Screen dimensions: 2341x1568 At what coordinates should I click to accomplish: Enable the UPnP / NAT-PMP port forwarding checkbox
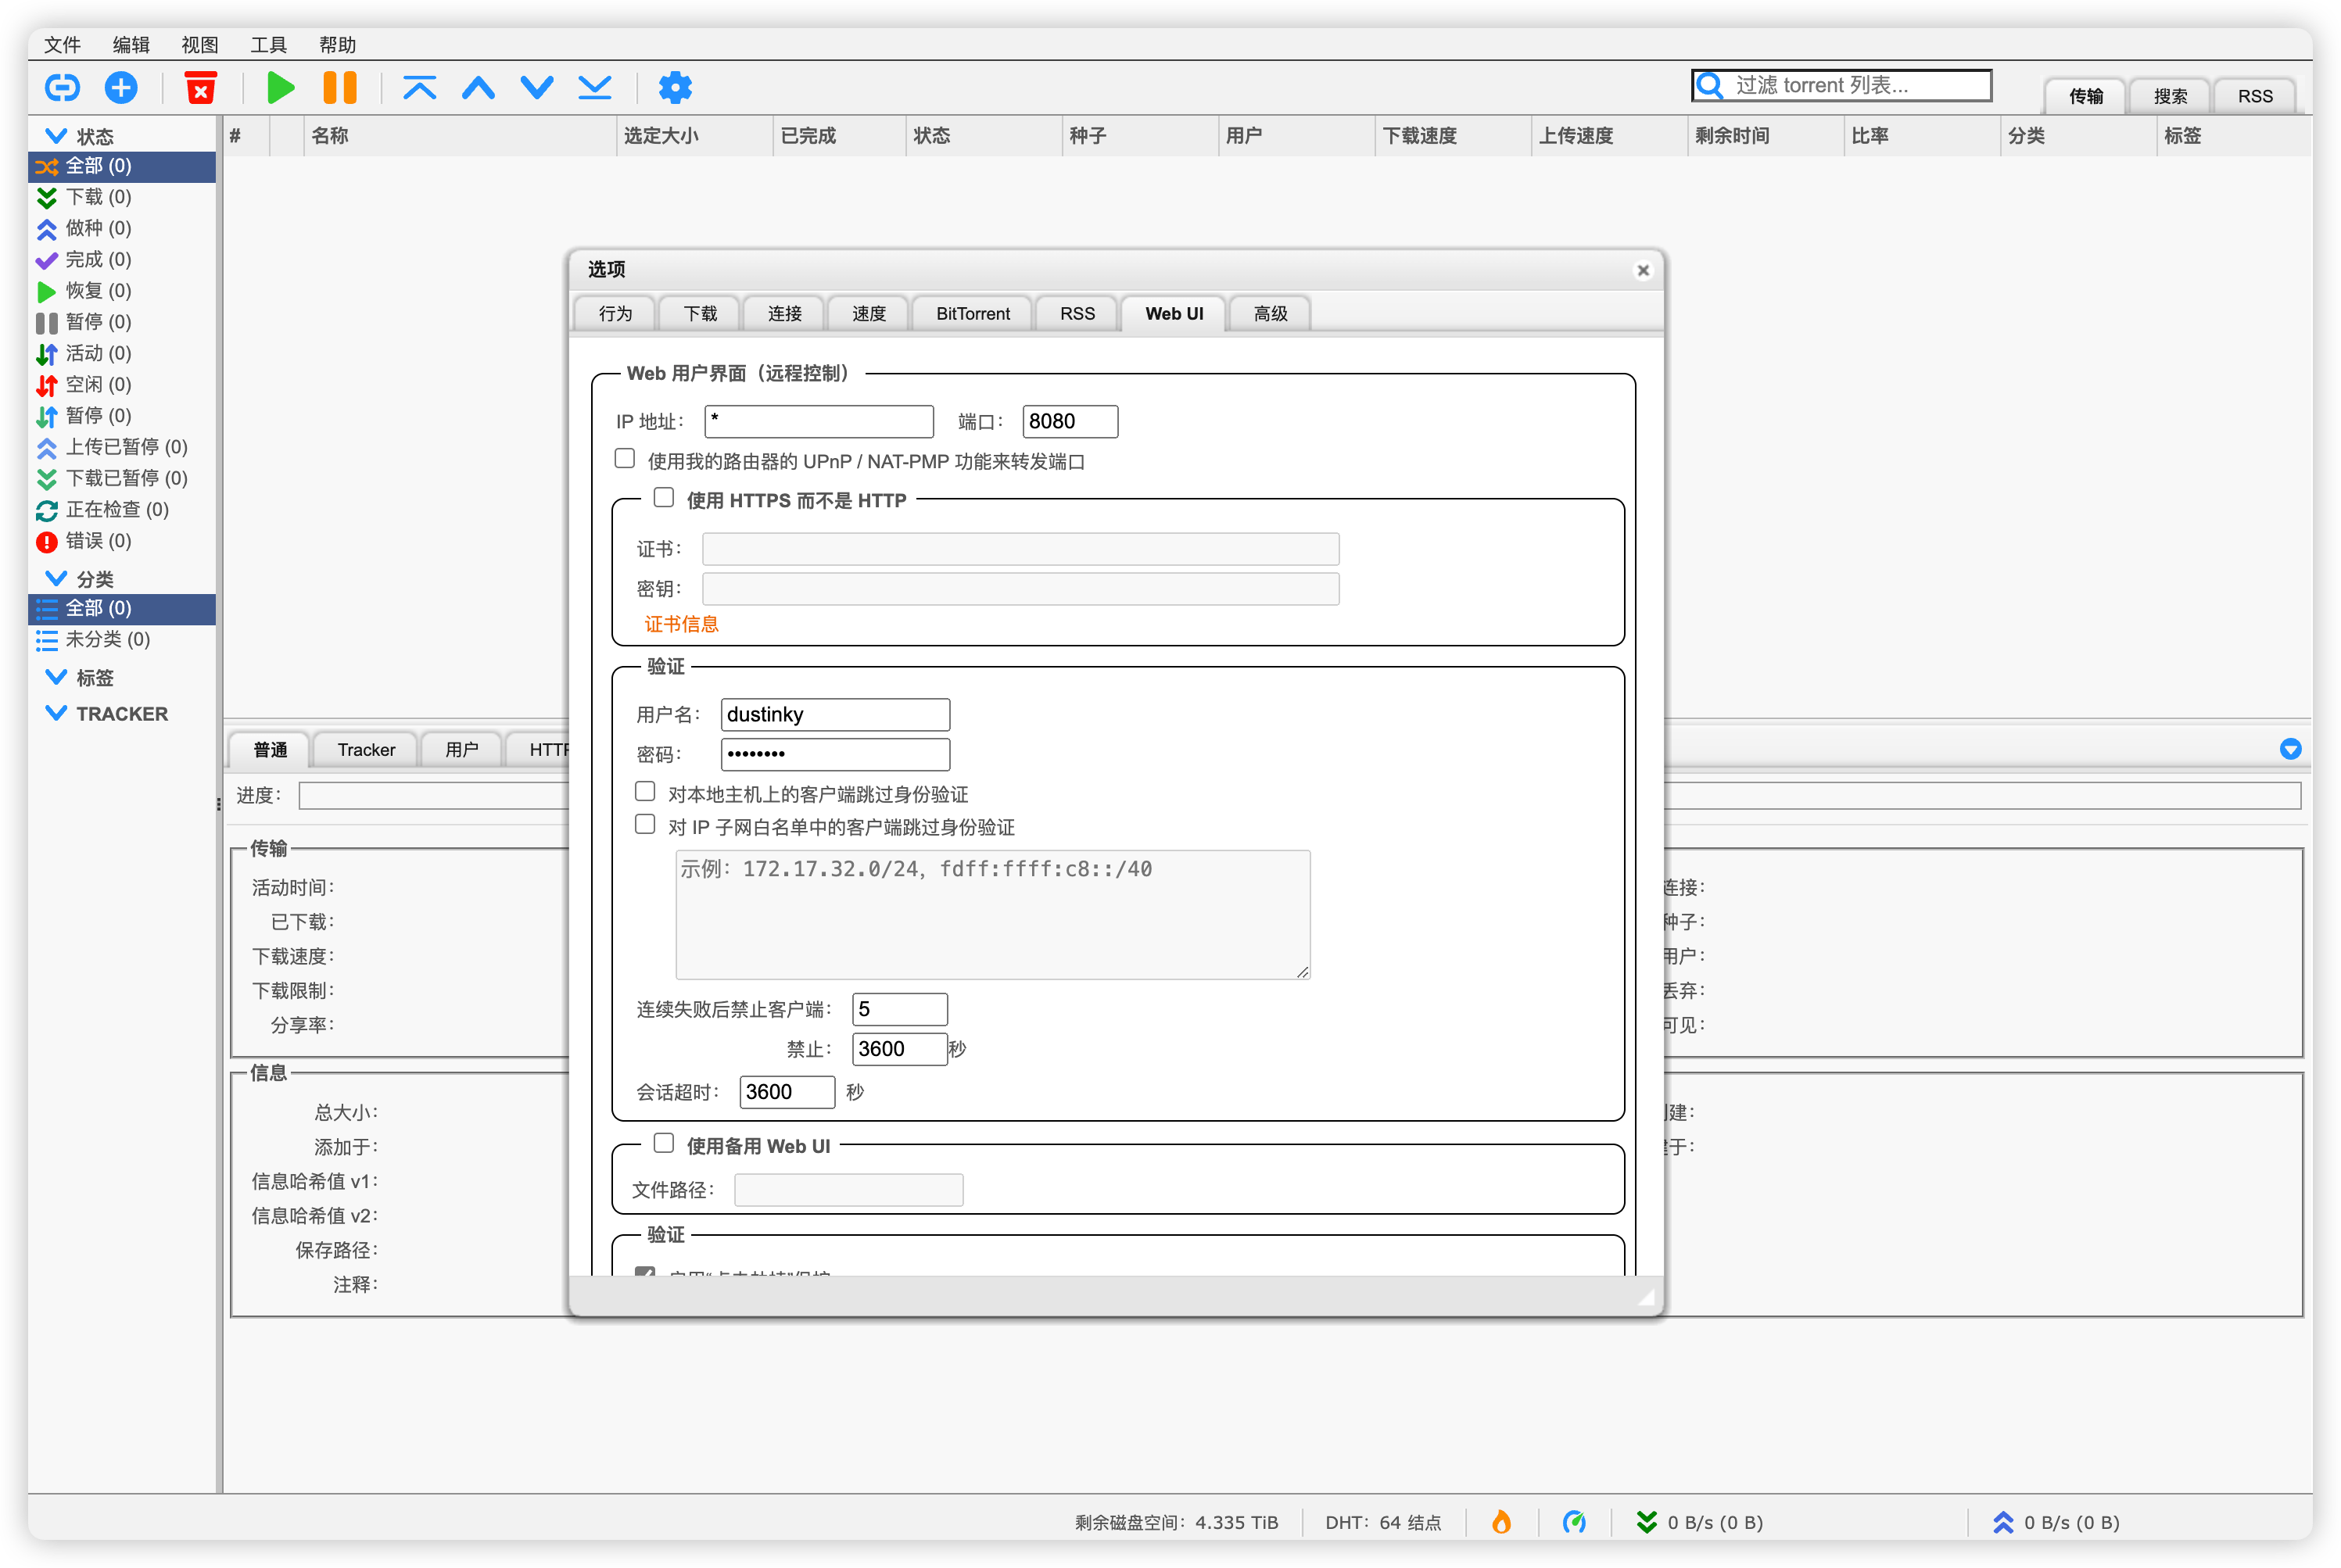coord(625,459)
